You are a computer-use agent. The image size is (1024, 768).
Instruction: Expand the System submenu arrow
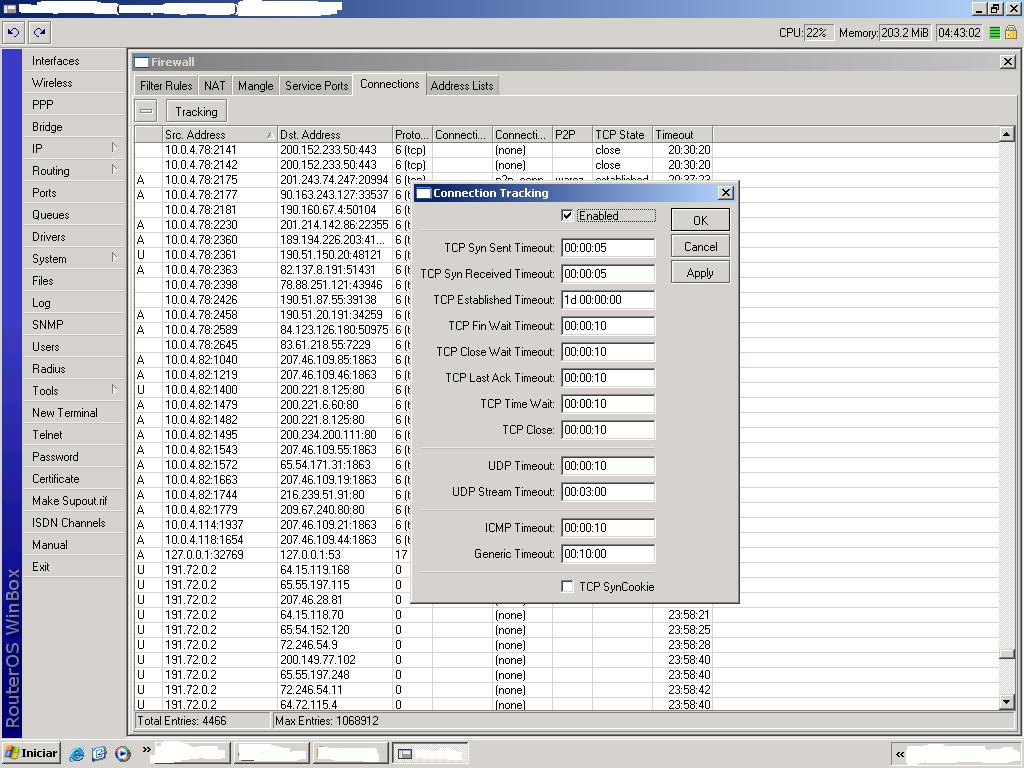114,257
